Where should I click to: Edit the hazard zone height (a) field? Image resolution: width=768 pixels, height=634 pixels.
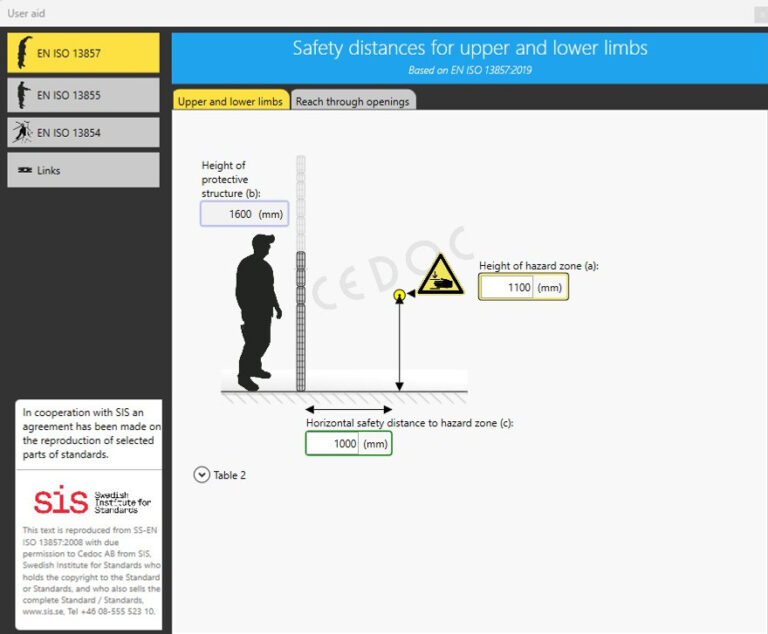click(523, 287)
